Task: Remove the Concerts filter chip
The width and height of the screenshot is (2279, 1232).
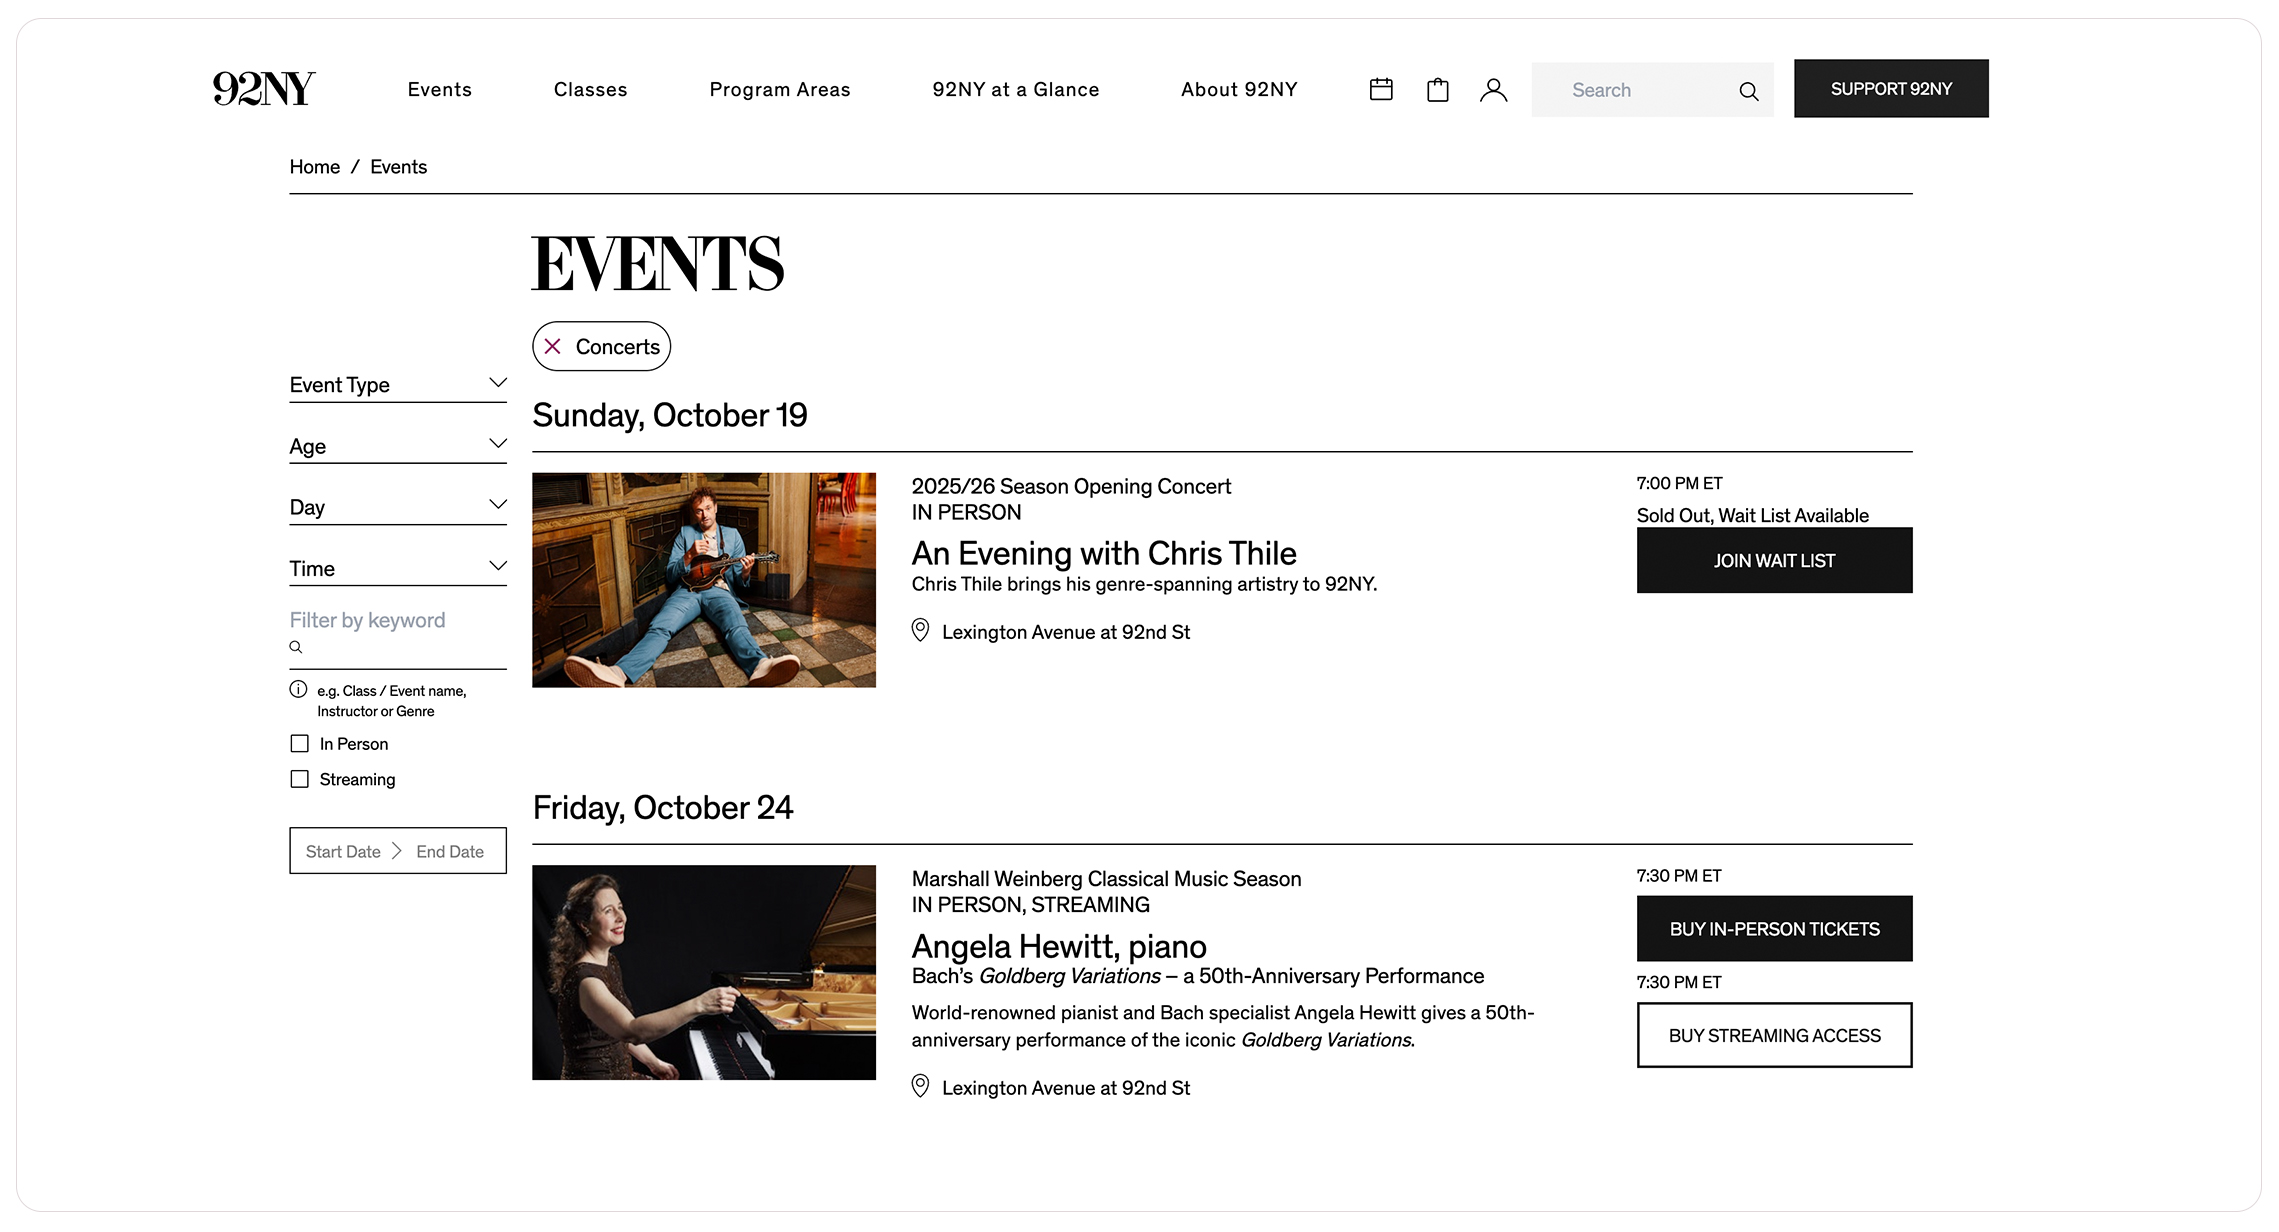Action: (x=553, y=345)
